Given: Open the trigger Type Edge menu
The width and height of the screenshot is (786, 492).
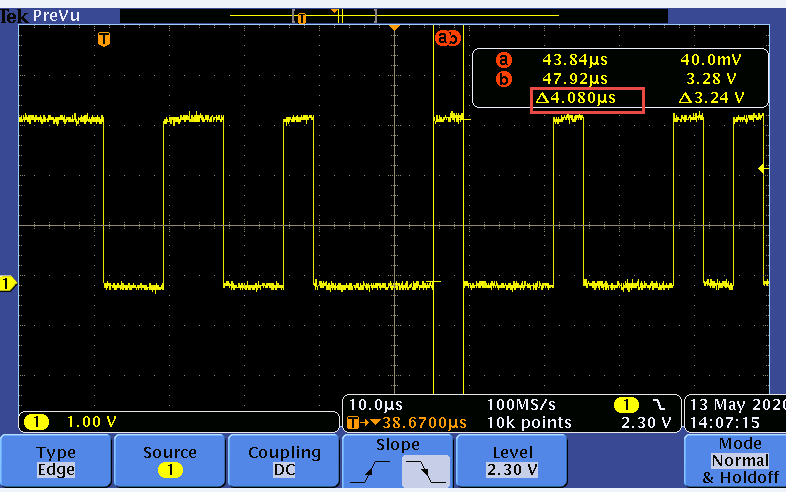Looking at the screenshot, I should tap(56, 460).
